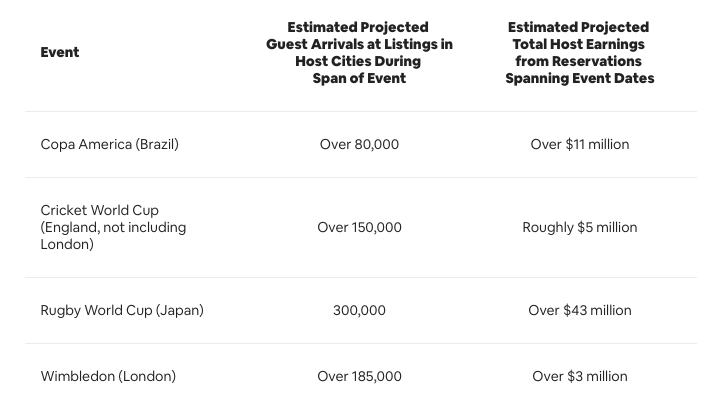Click the Over $43 million earnings value
The height and width of the screenshot is (407, 721).
(580, 310)
